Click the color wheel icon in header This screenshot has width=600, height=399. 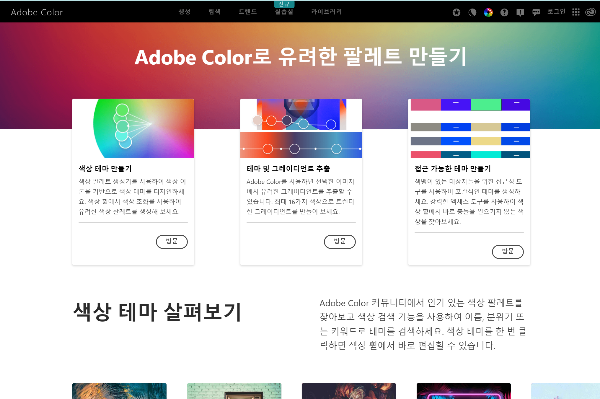tap(488, 12)
